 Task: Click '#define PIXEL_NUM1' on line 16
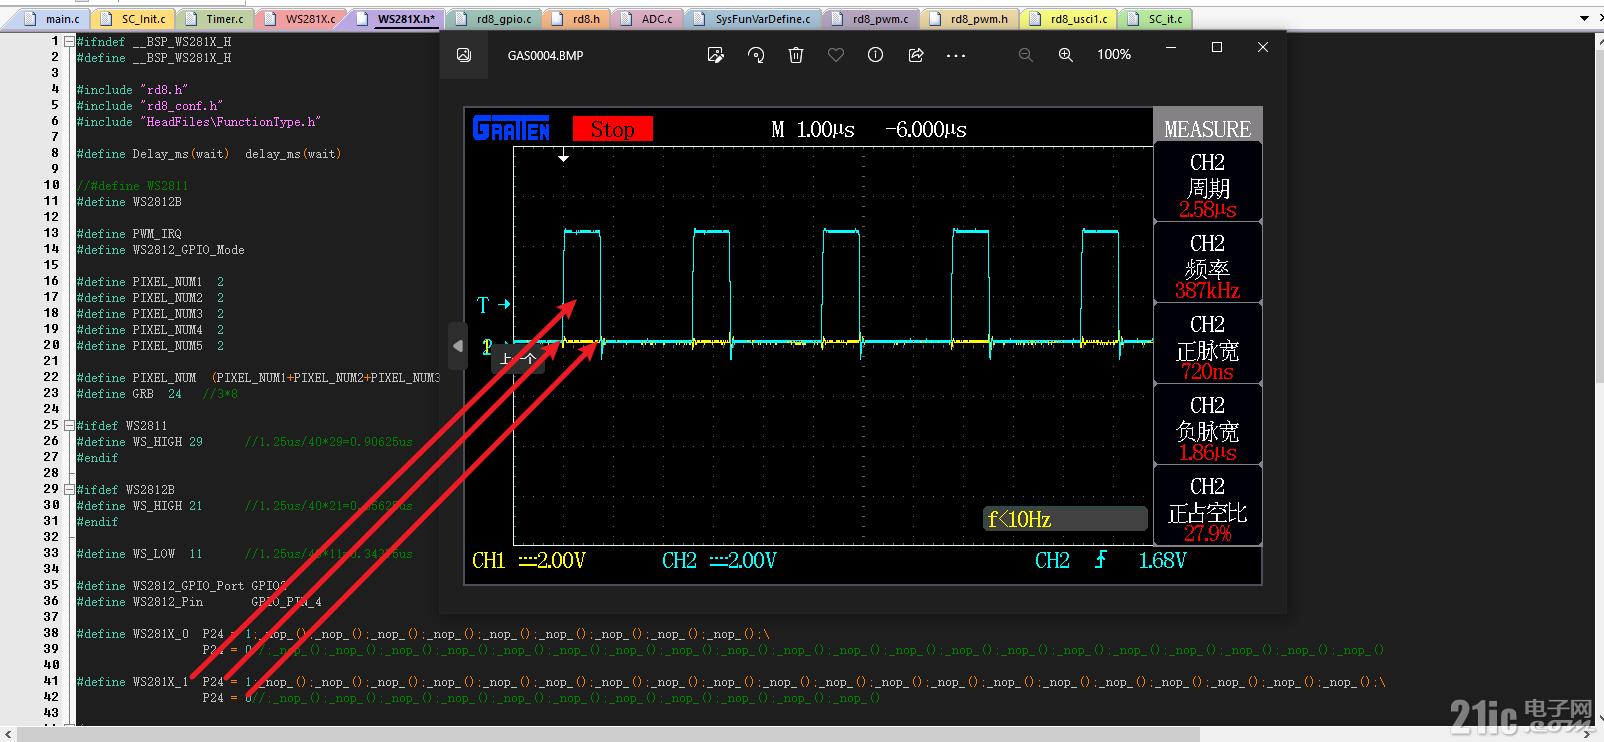140,282
